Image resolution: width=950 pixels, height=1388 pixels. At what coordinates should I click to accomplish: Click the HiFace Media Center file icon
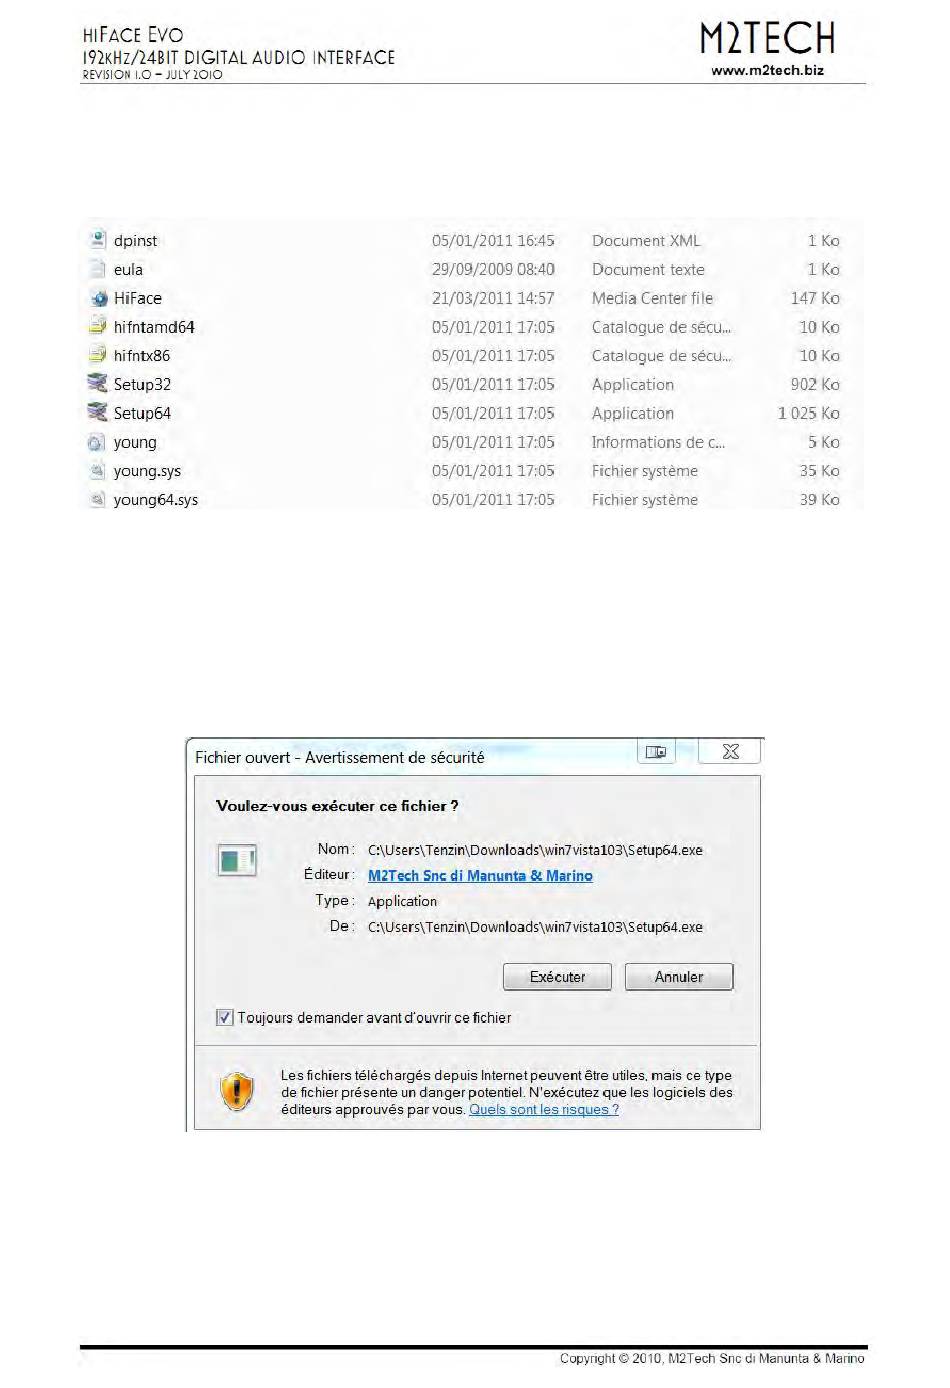coord(98,298)
